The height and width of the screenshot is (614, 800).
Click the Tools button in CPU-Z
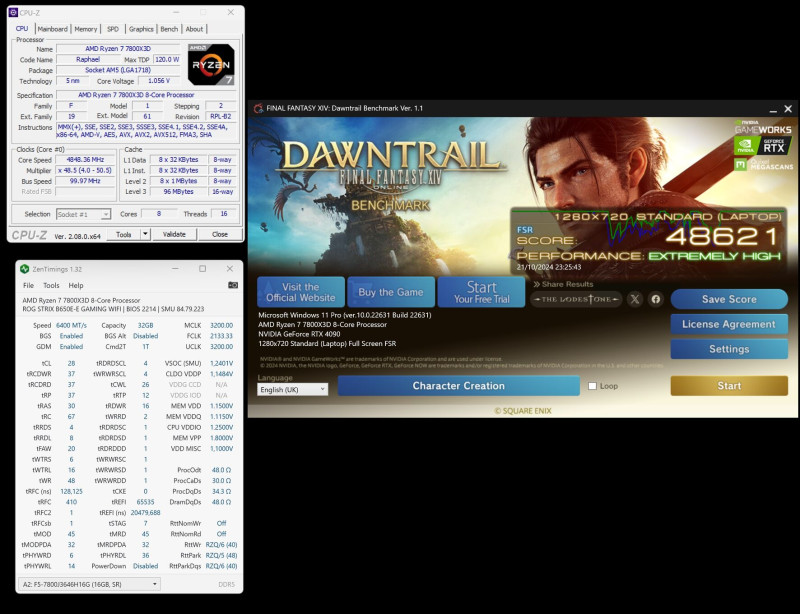tap(123, 234)
